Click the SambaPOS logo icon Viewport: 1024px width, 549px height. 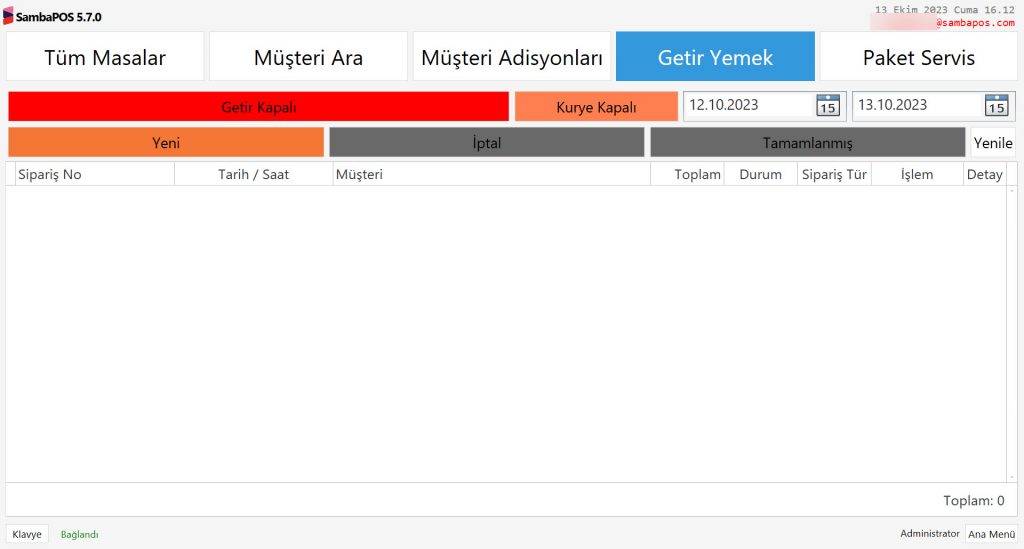click(x=9, y=17)
